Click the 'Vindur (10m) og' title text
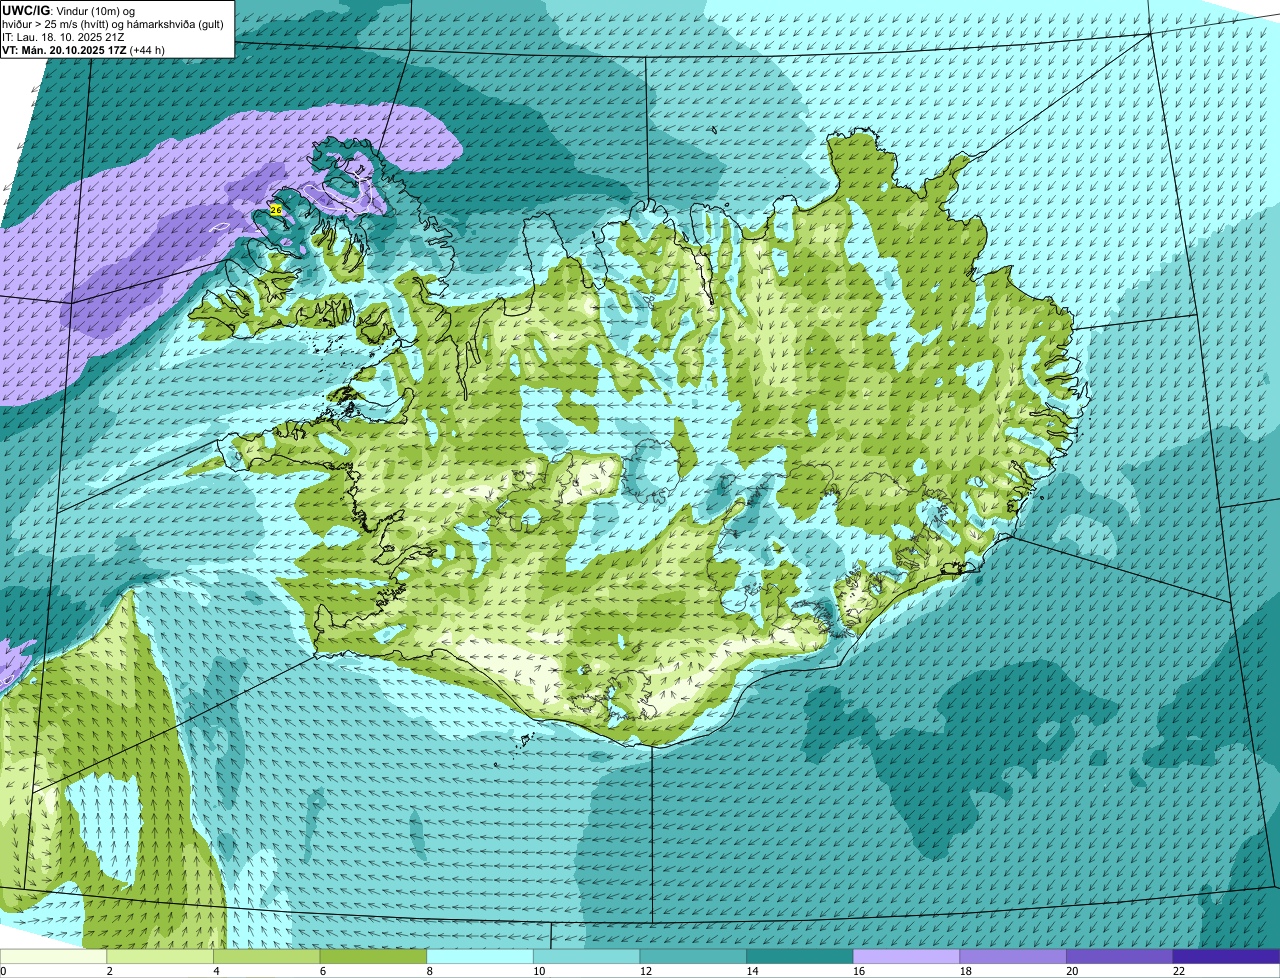1280x978 pixels. pos(96,10)
